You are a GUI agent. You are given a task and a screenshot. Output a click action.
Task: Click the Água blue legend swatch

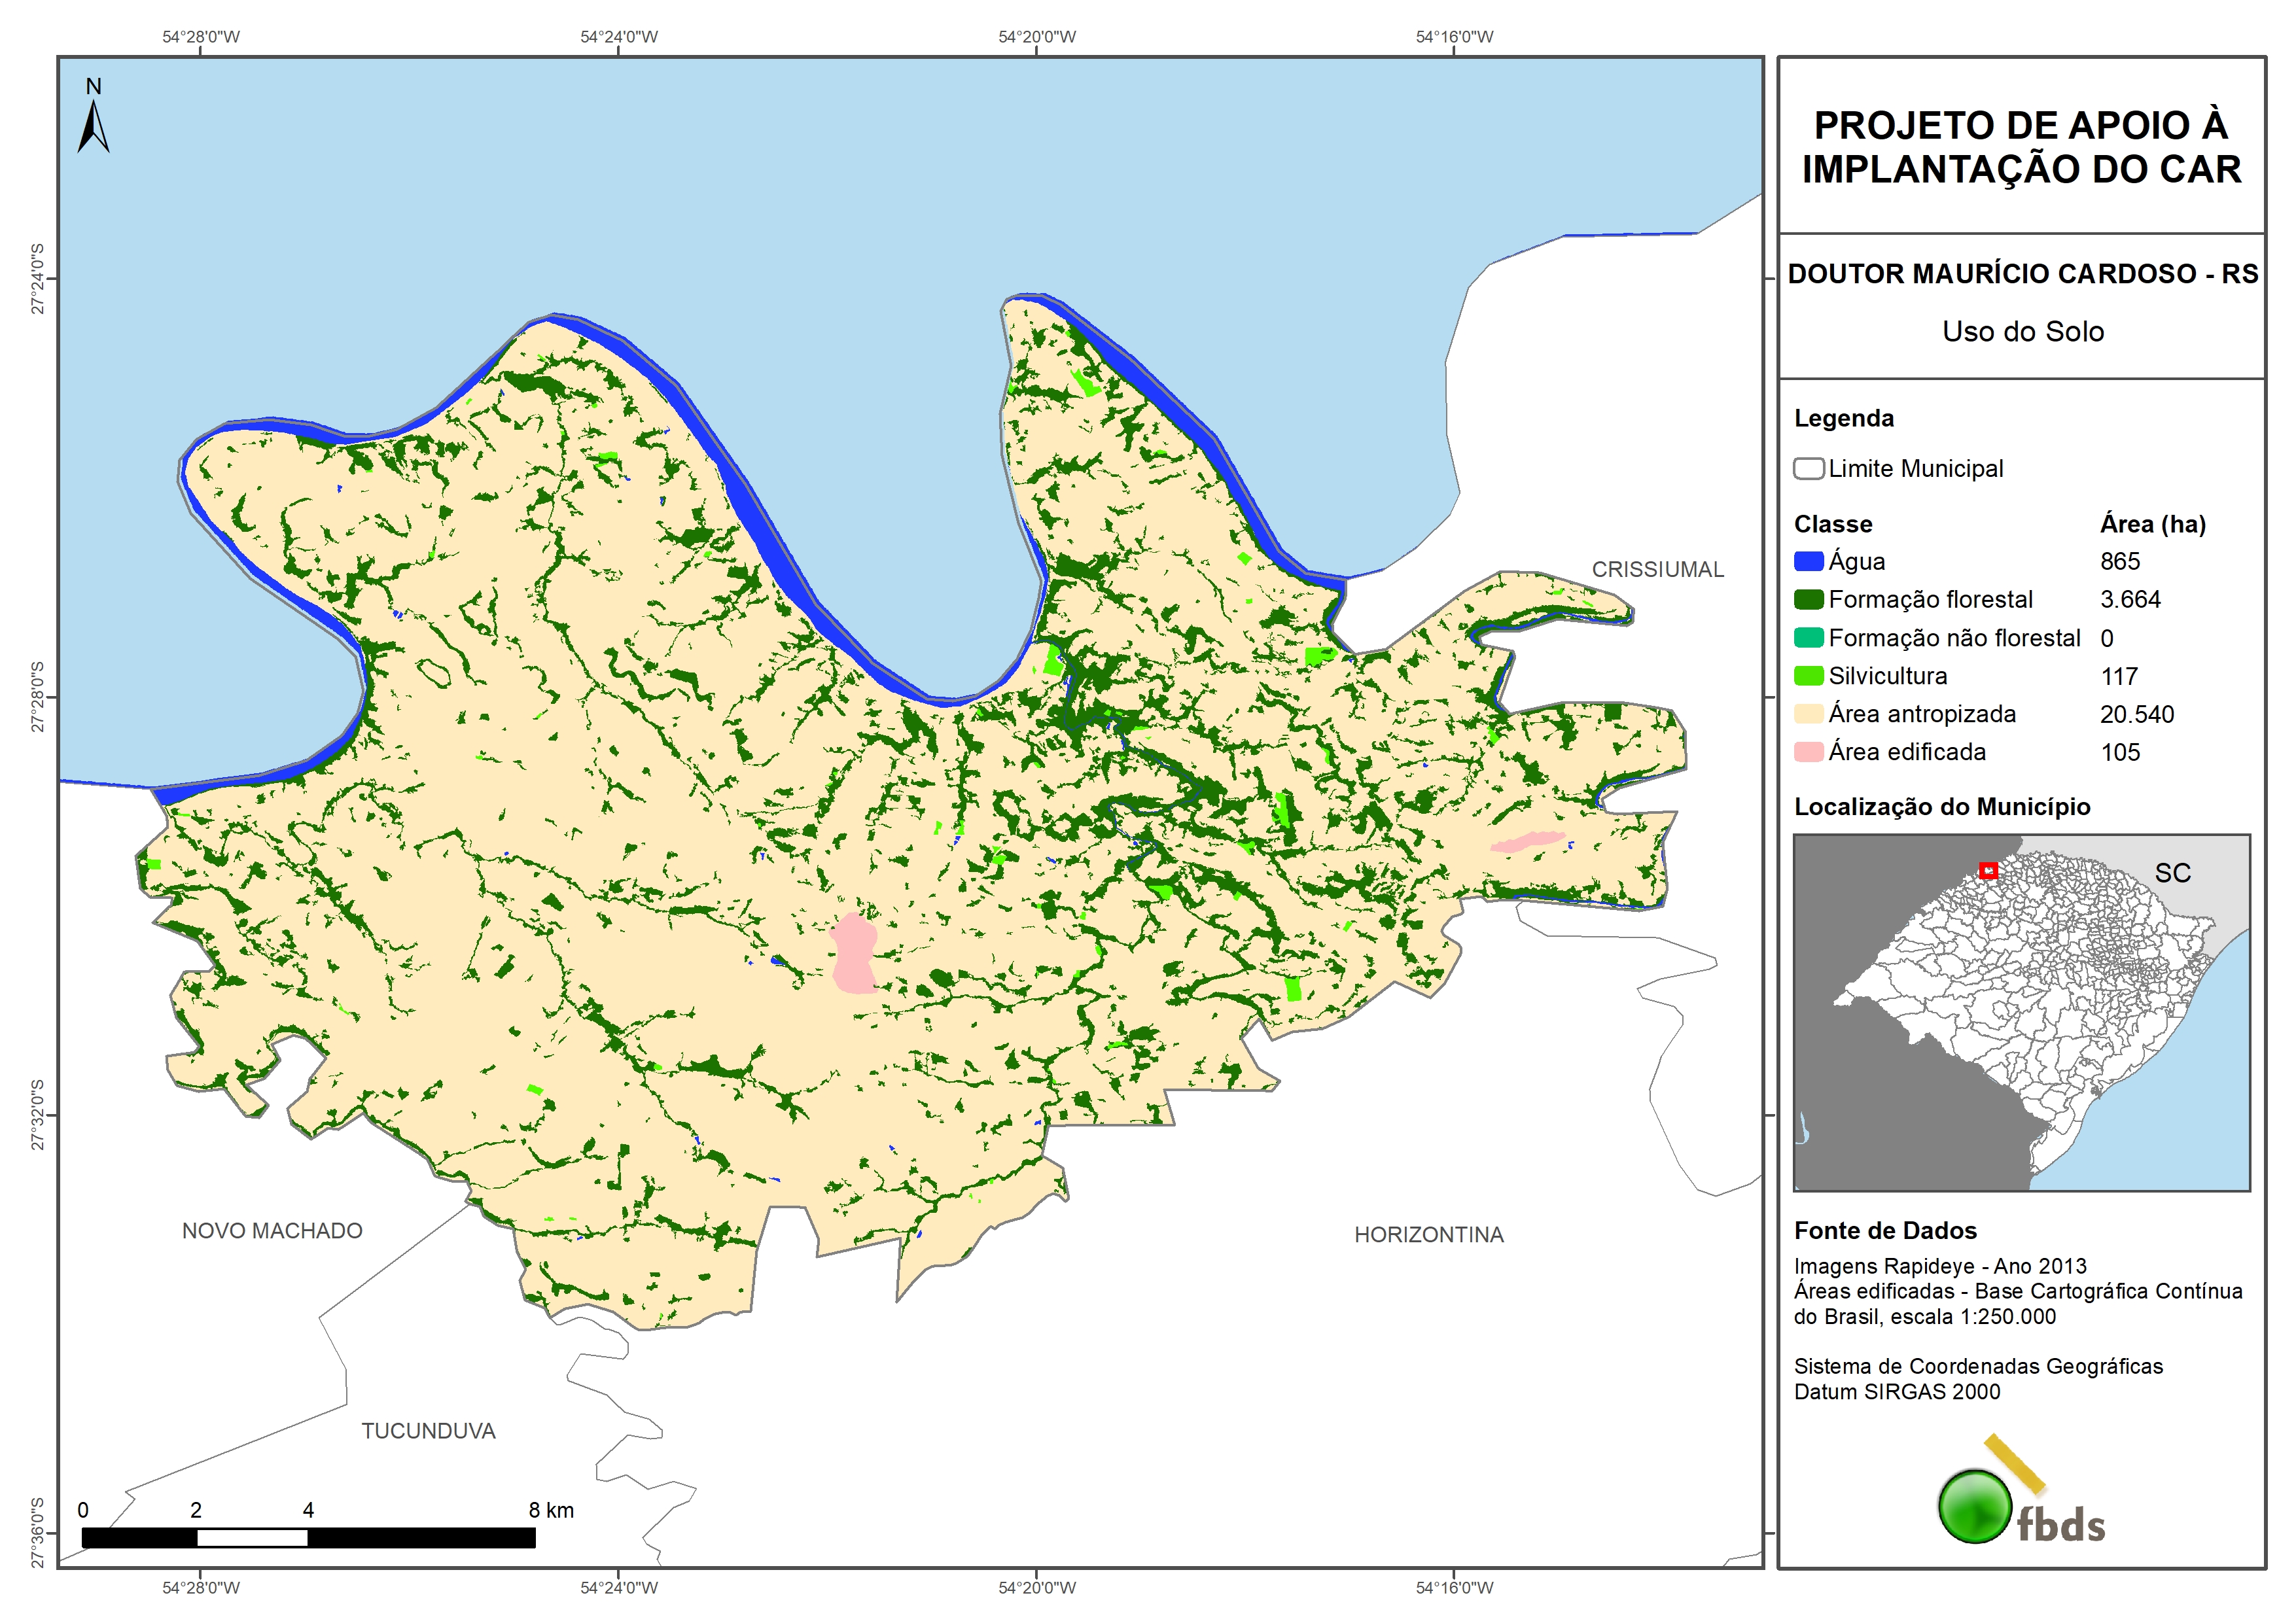[x=1808, y=561]
